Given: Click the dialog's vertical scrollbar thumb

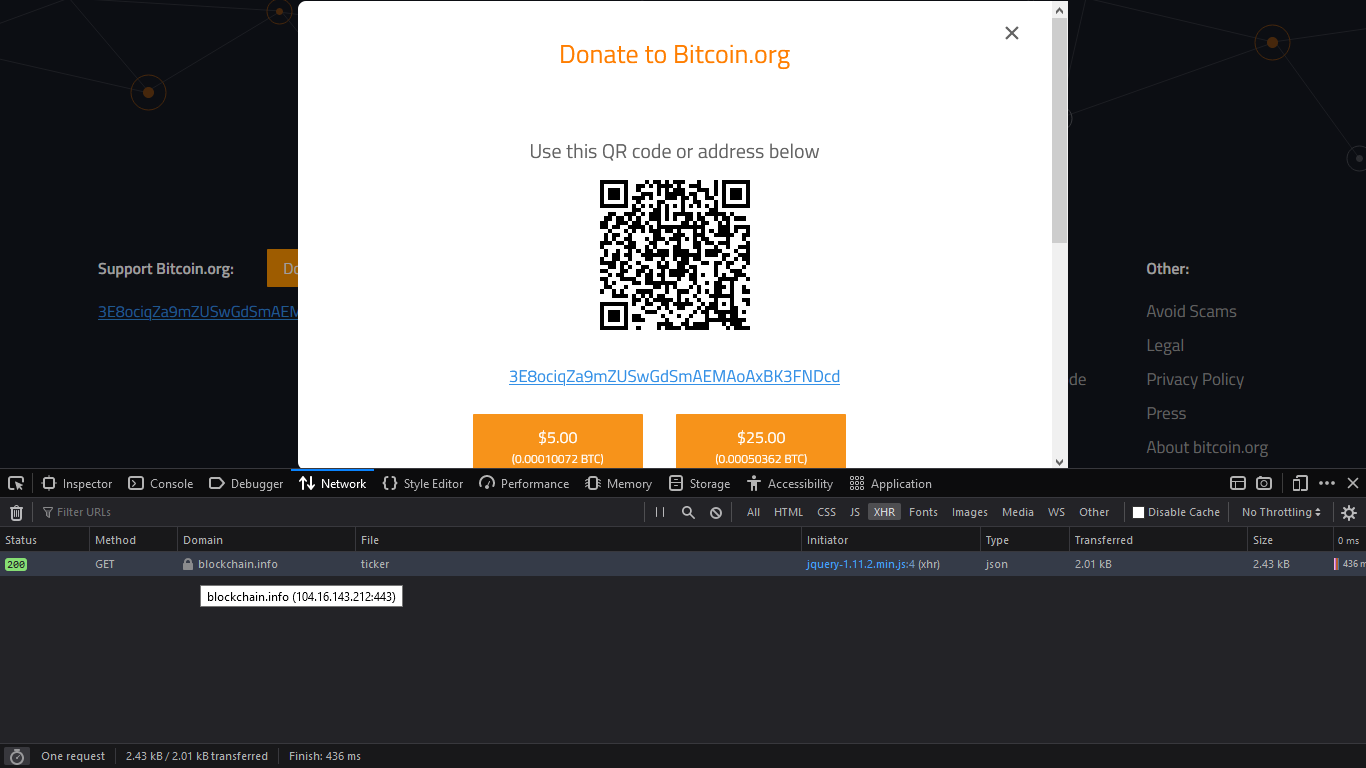Looking at the screenshot, I should pos(1060,130).
